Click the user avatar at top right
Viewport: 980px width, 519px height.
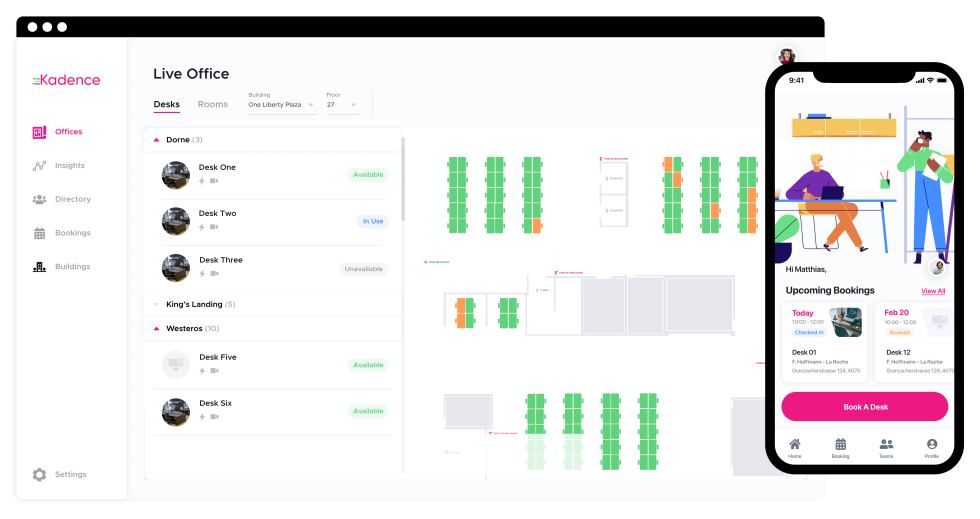point(788,56)
